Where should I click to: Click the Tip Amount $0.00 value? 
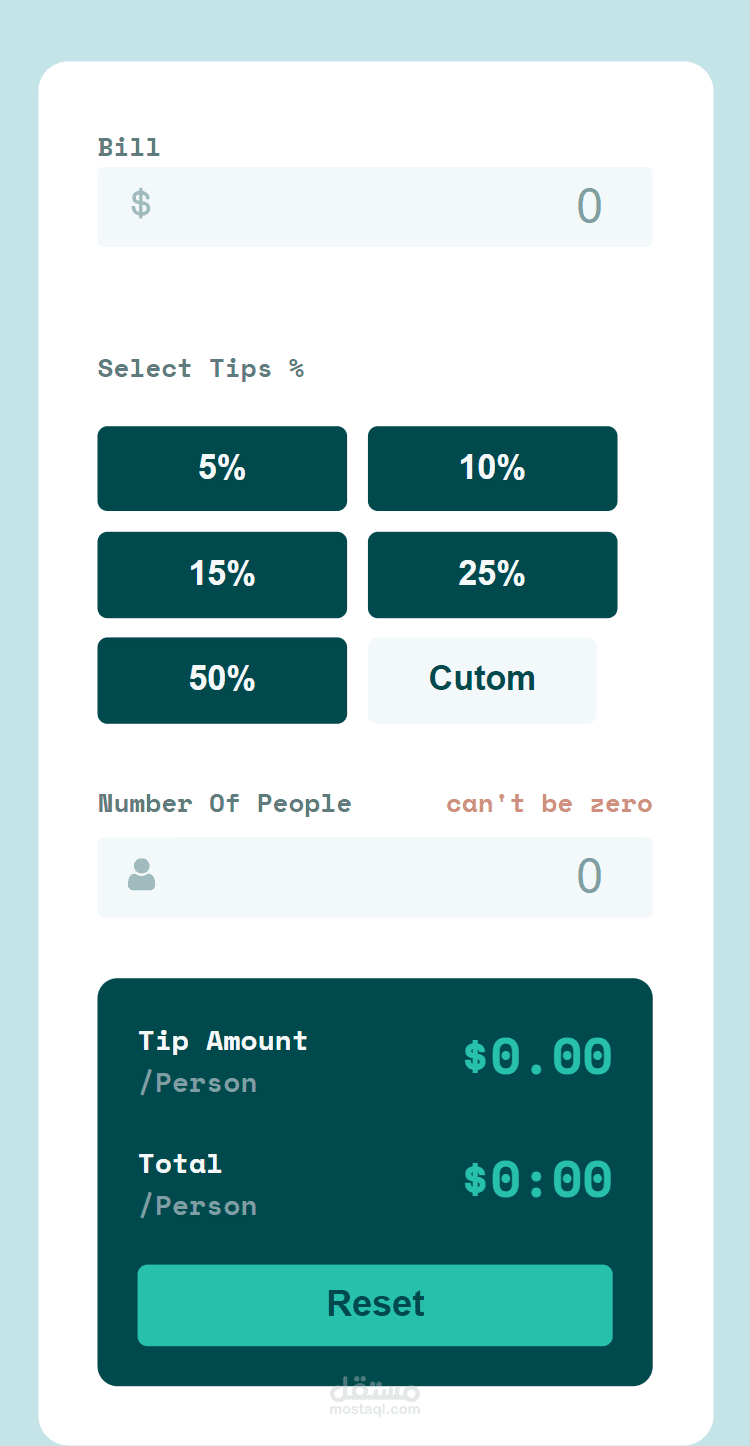tap(537, 1058)
